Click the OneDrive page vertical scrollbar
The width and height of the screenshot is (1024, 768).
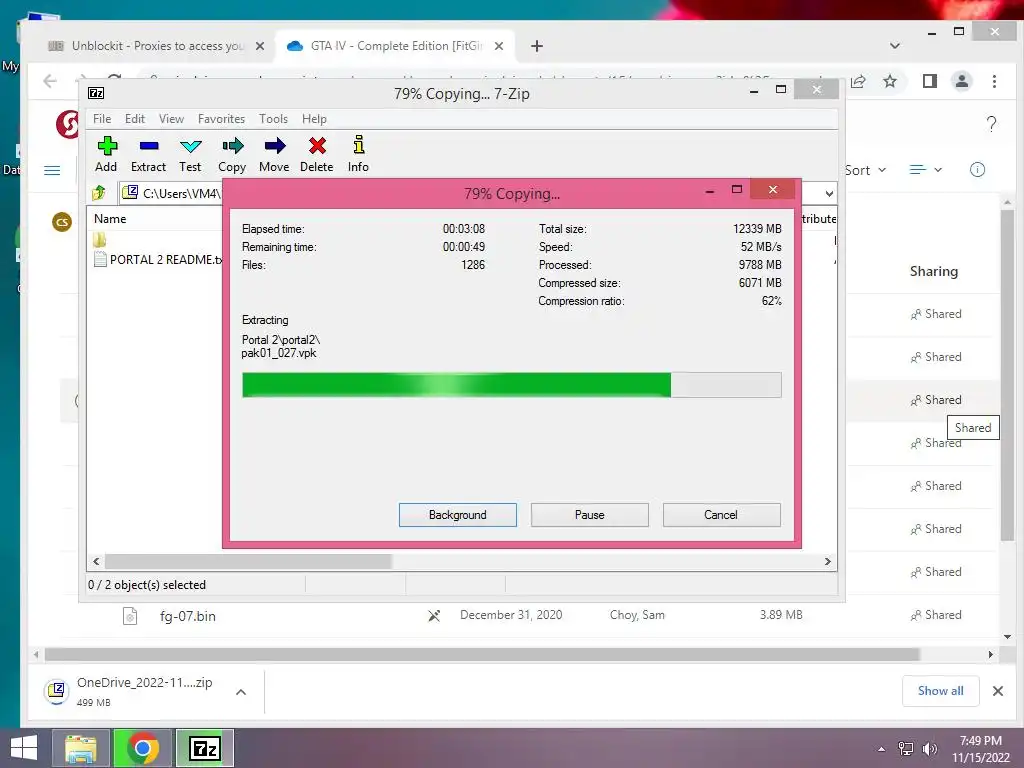(x=1006, y=375)
